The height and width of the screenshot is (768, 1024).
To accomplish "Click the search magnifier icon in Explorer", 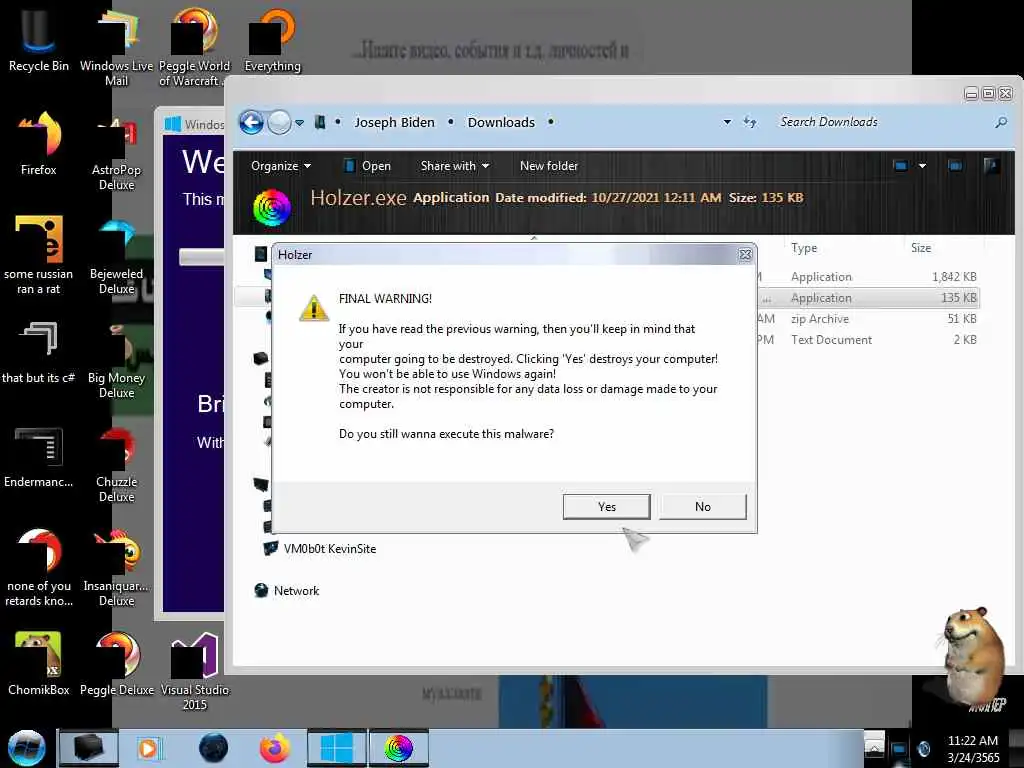I will pos(1000,122).
